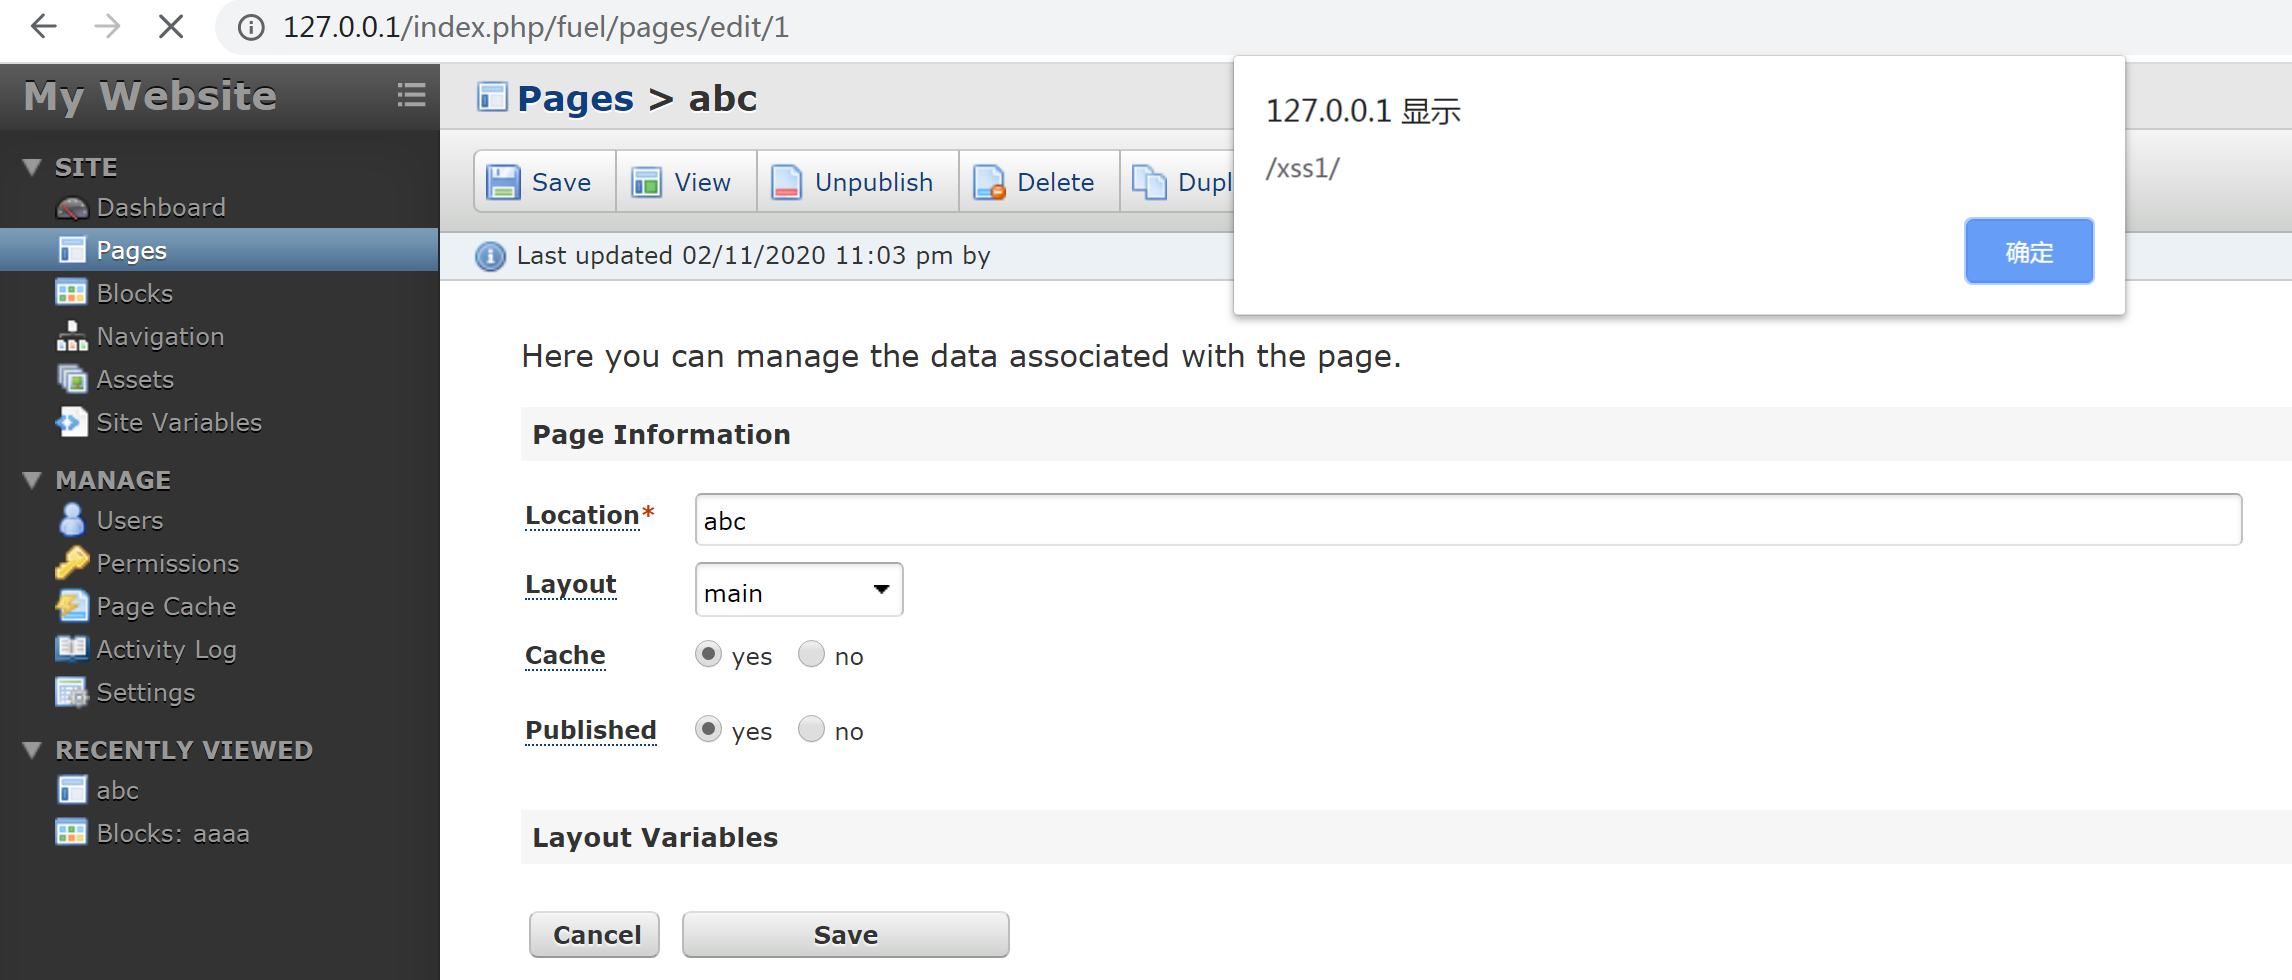Screen dimensions: 2292x980
Task: Open the Layout dropdown
Action: [x=798, y=590]
